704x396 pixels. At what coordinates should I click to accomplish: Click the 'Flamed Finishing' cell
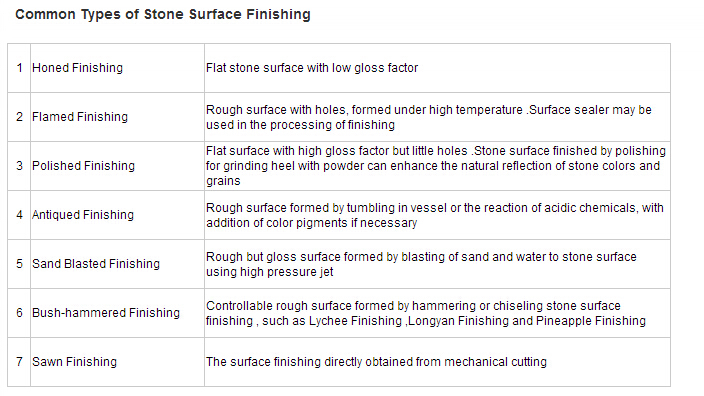117,117
